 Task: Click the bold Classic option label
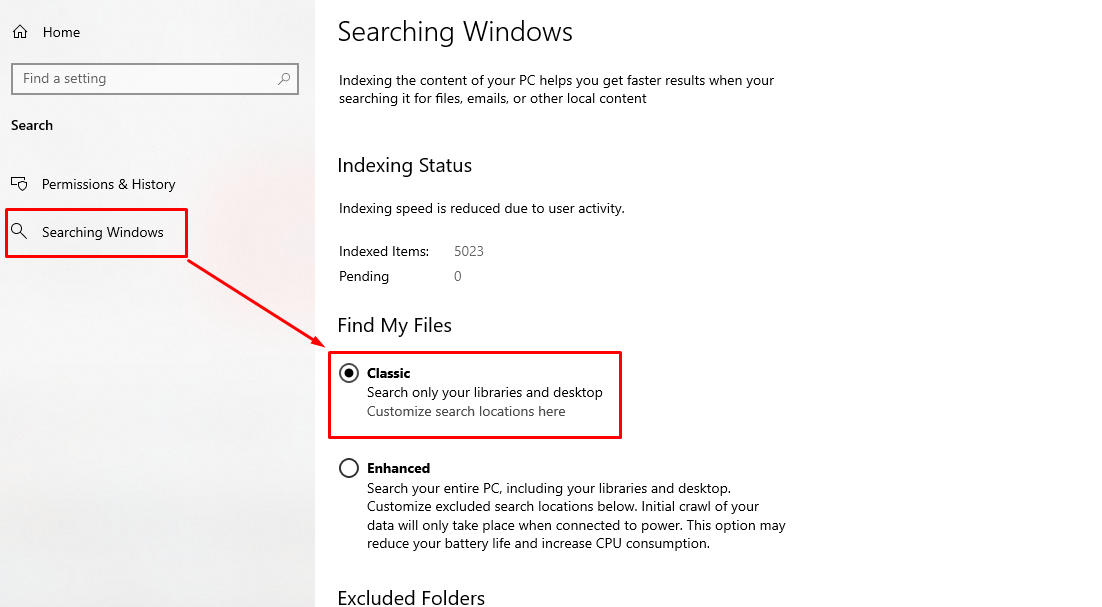pos(389,373)
